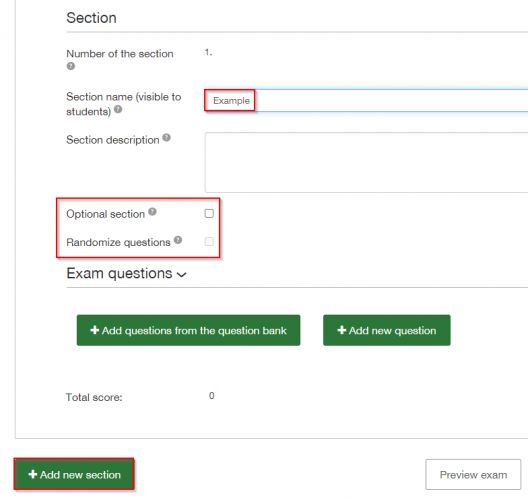This screenshot has height=500, width=528.
Task: Toggle the Randomize questions checkbox
Action: pos(209,241)
